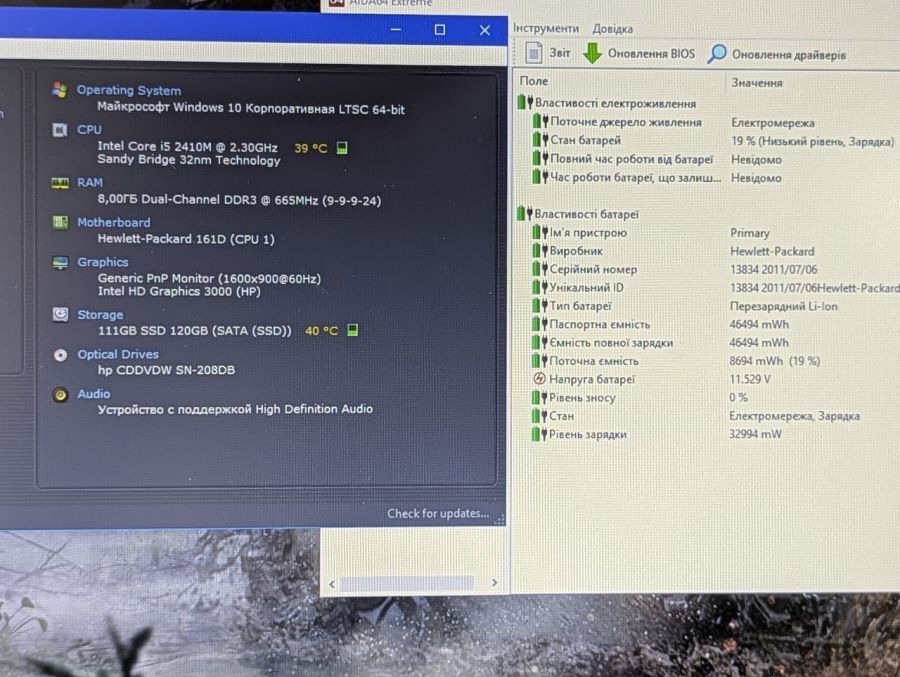This screenshot has width=900, height=677.
Task: Click battery icon beside Паспортна ємність row
Action: [540, 324]
